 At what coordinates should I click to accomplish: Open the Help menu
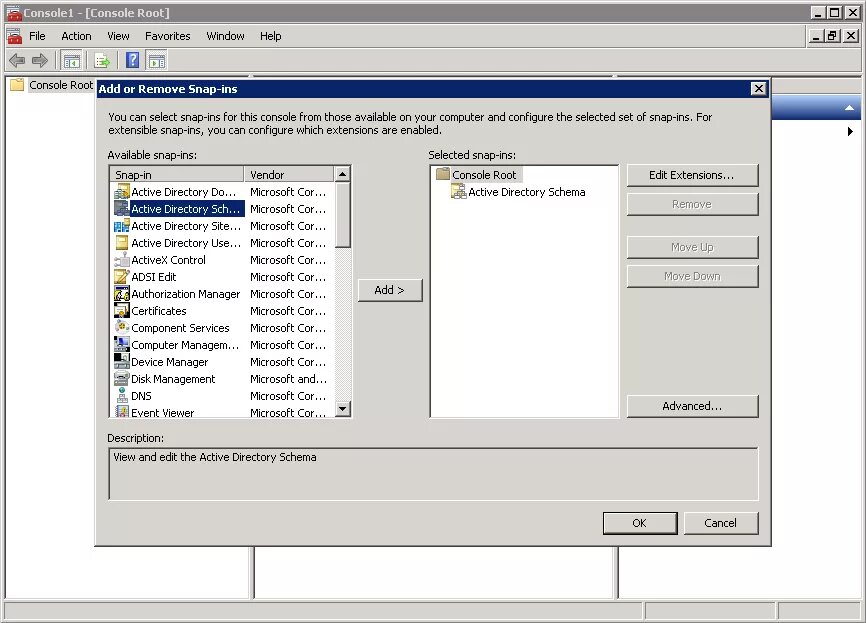pyautogui.click(x=271, y=36)
